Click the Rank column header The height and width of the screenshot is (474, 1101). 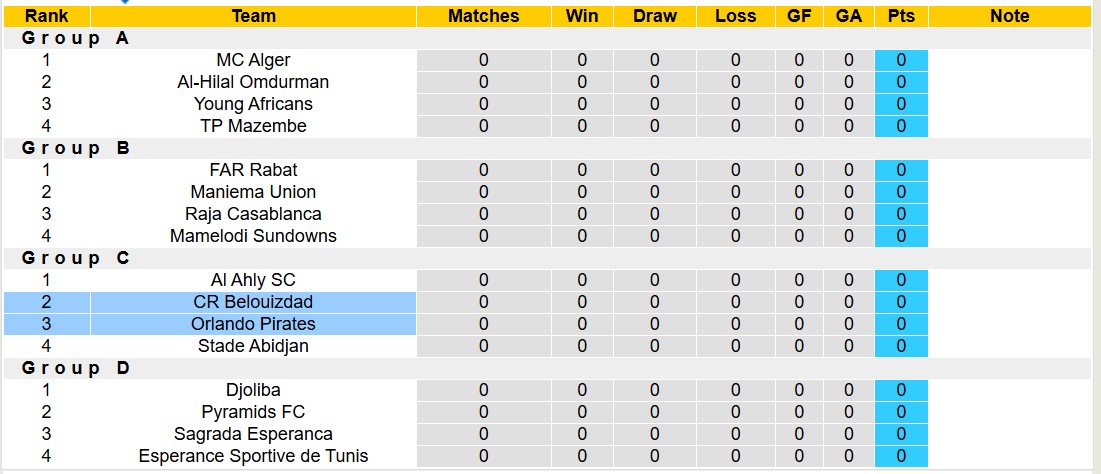pyautogui.click(x=46, y=16)
